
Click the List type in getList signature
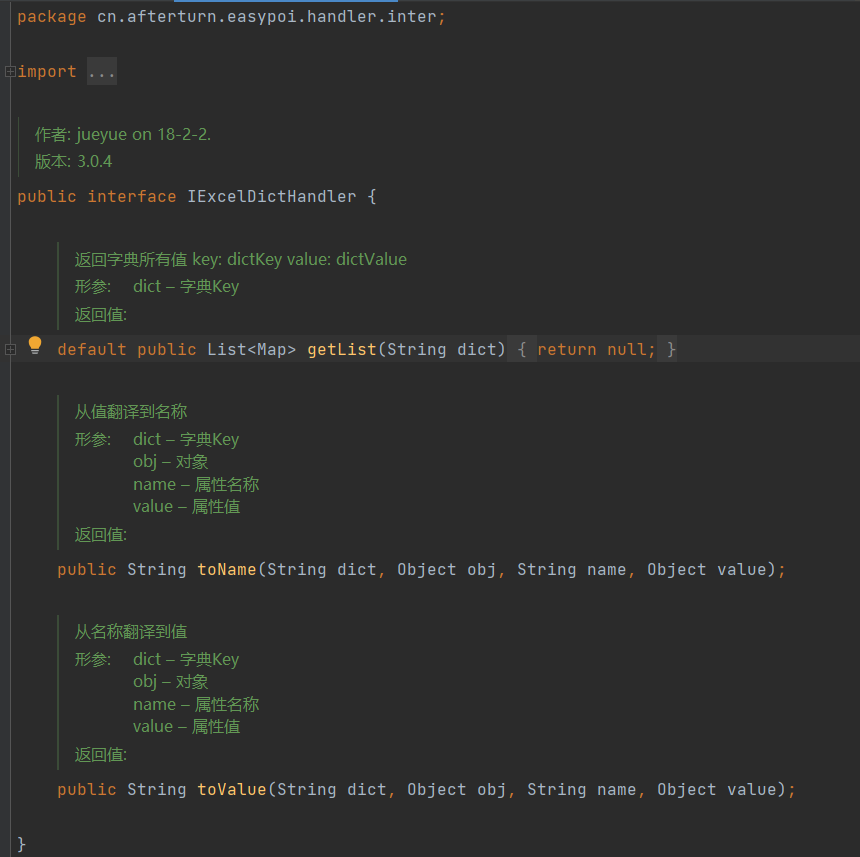click(x=226, y=349)
